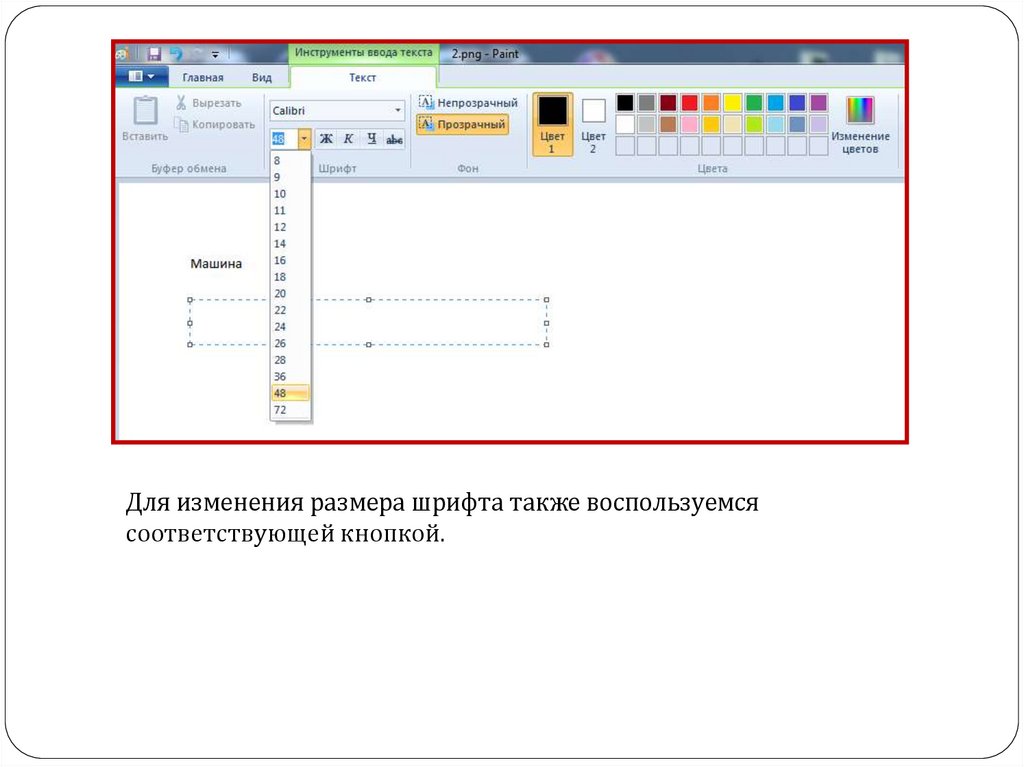
Task: Choose font size 72 from list
Action: (280, 410)
